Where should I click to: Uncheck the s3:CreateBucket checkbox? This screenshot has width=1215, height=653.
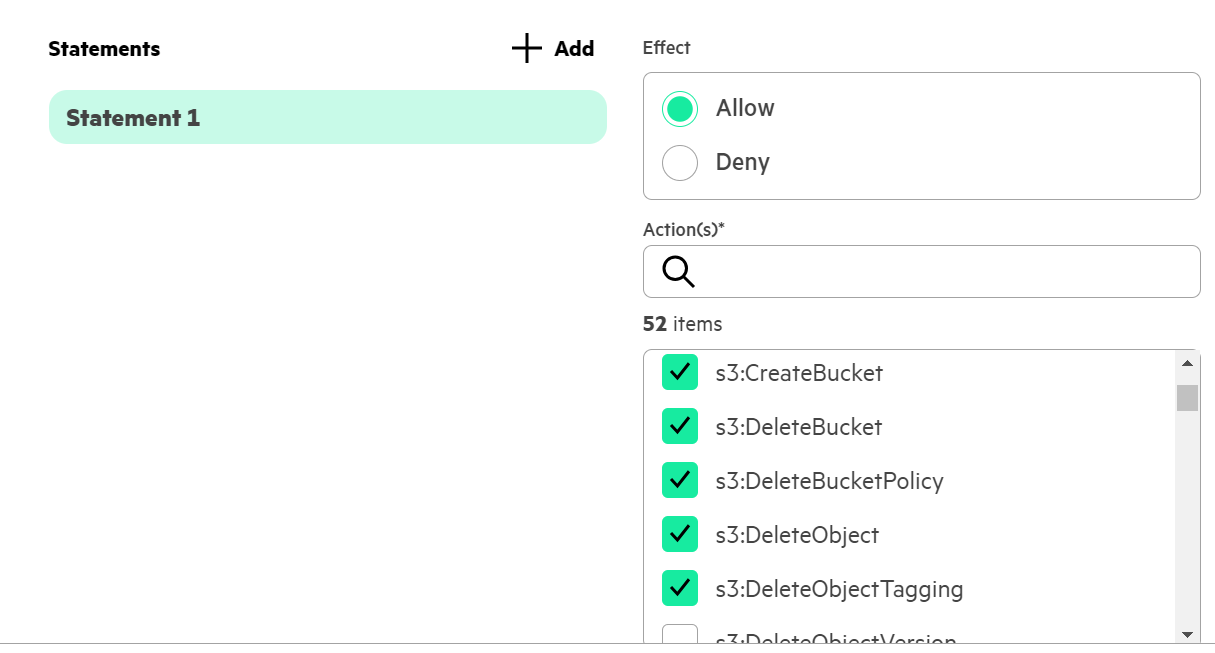pyautogui.click(x=680, y=373)
